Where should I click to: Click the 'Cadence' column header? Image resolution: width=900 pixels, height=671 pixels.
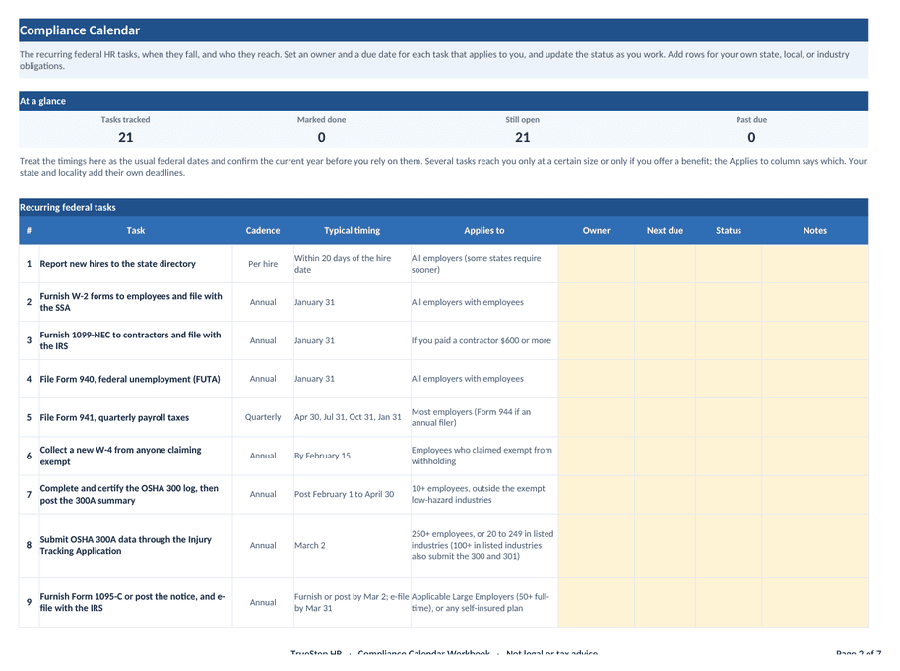click(x=263, y=230)
